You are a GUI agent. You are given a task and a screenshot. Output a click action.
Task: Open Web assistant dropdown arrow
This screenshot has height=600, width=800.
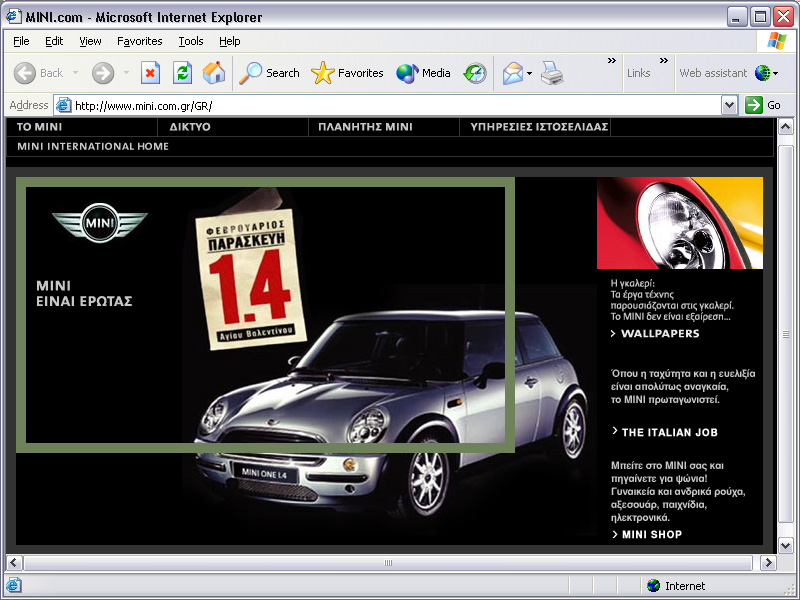(x=776, y=73)
